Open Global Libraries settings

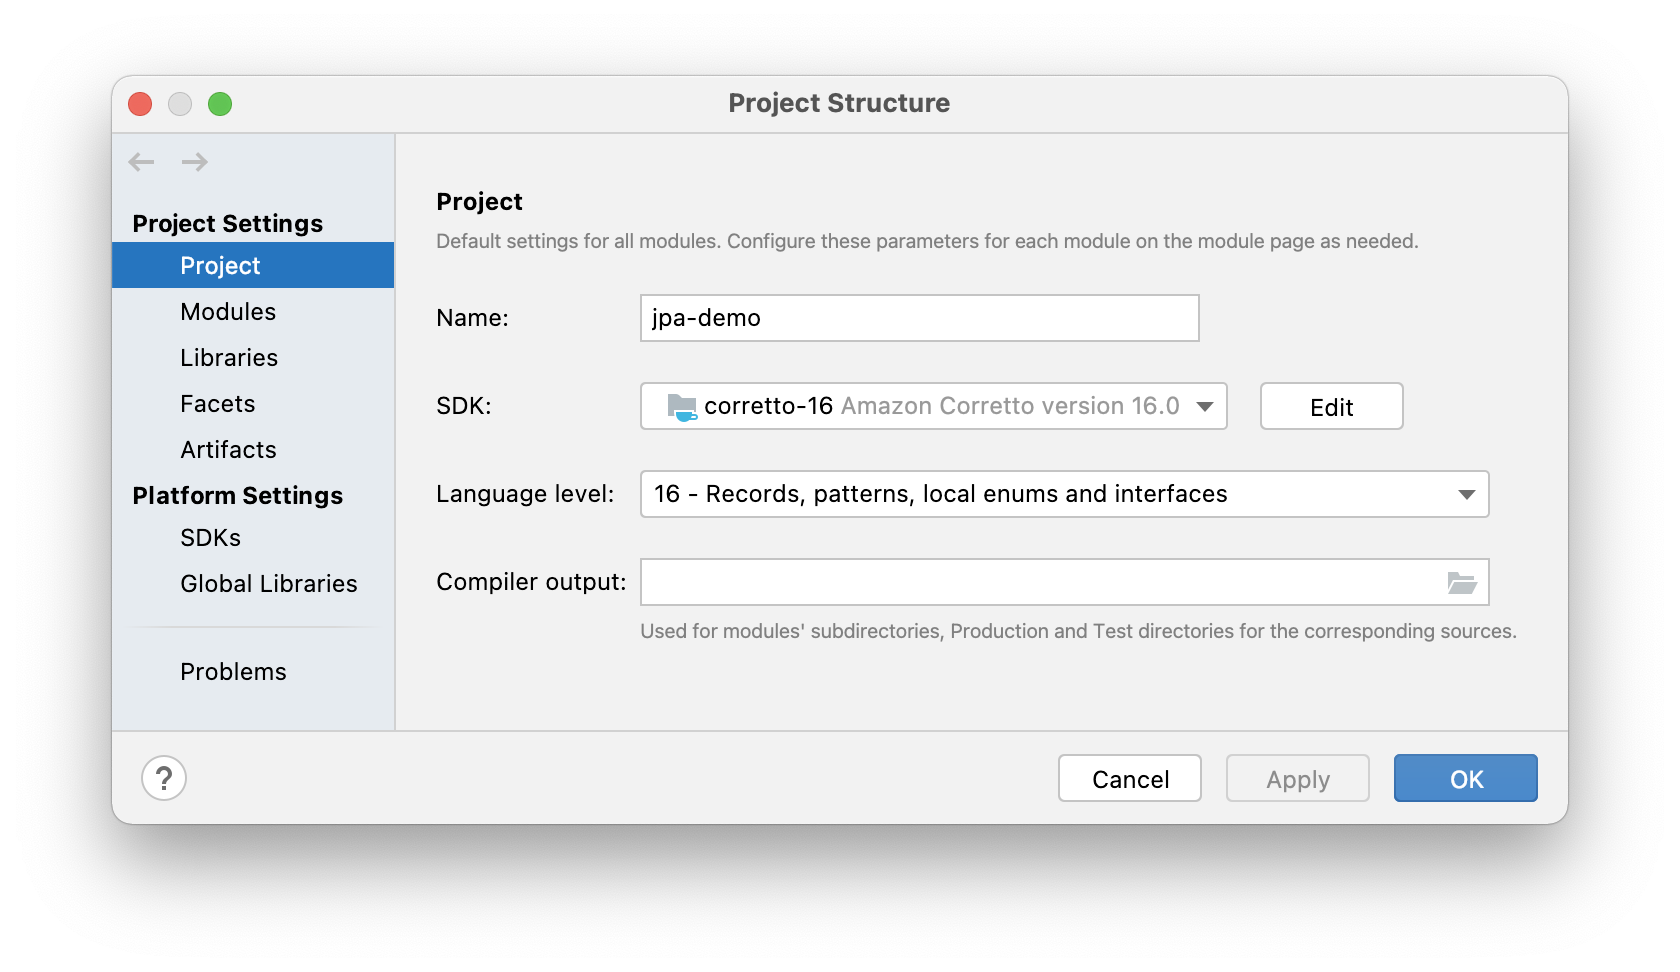pyautogui.click(x=268, y=583)
